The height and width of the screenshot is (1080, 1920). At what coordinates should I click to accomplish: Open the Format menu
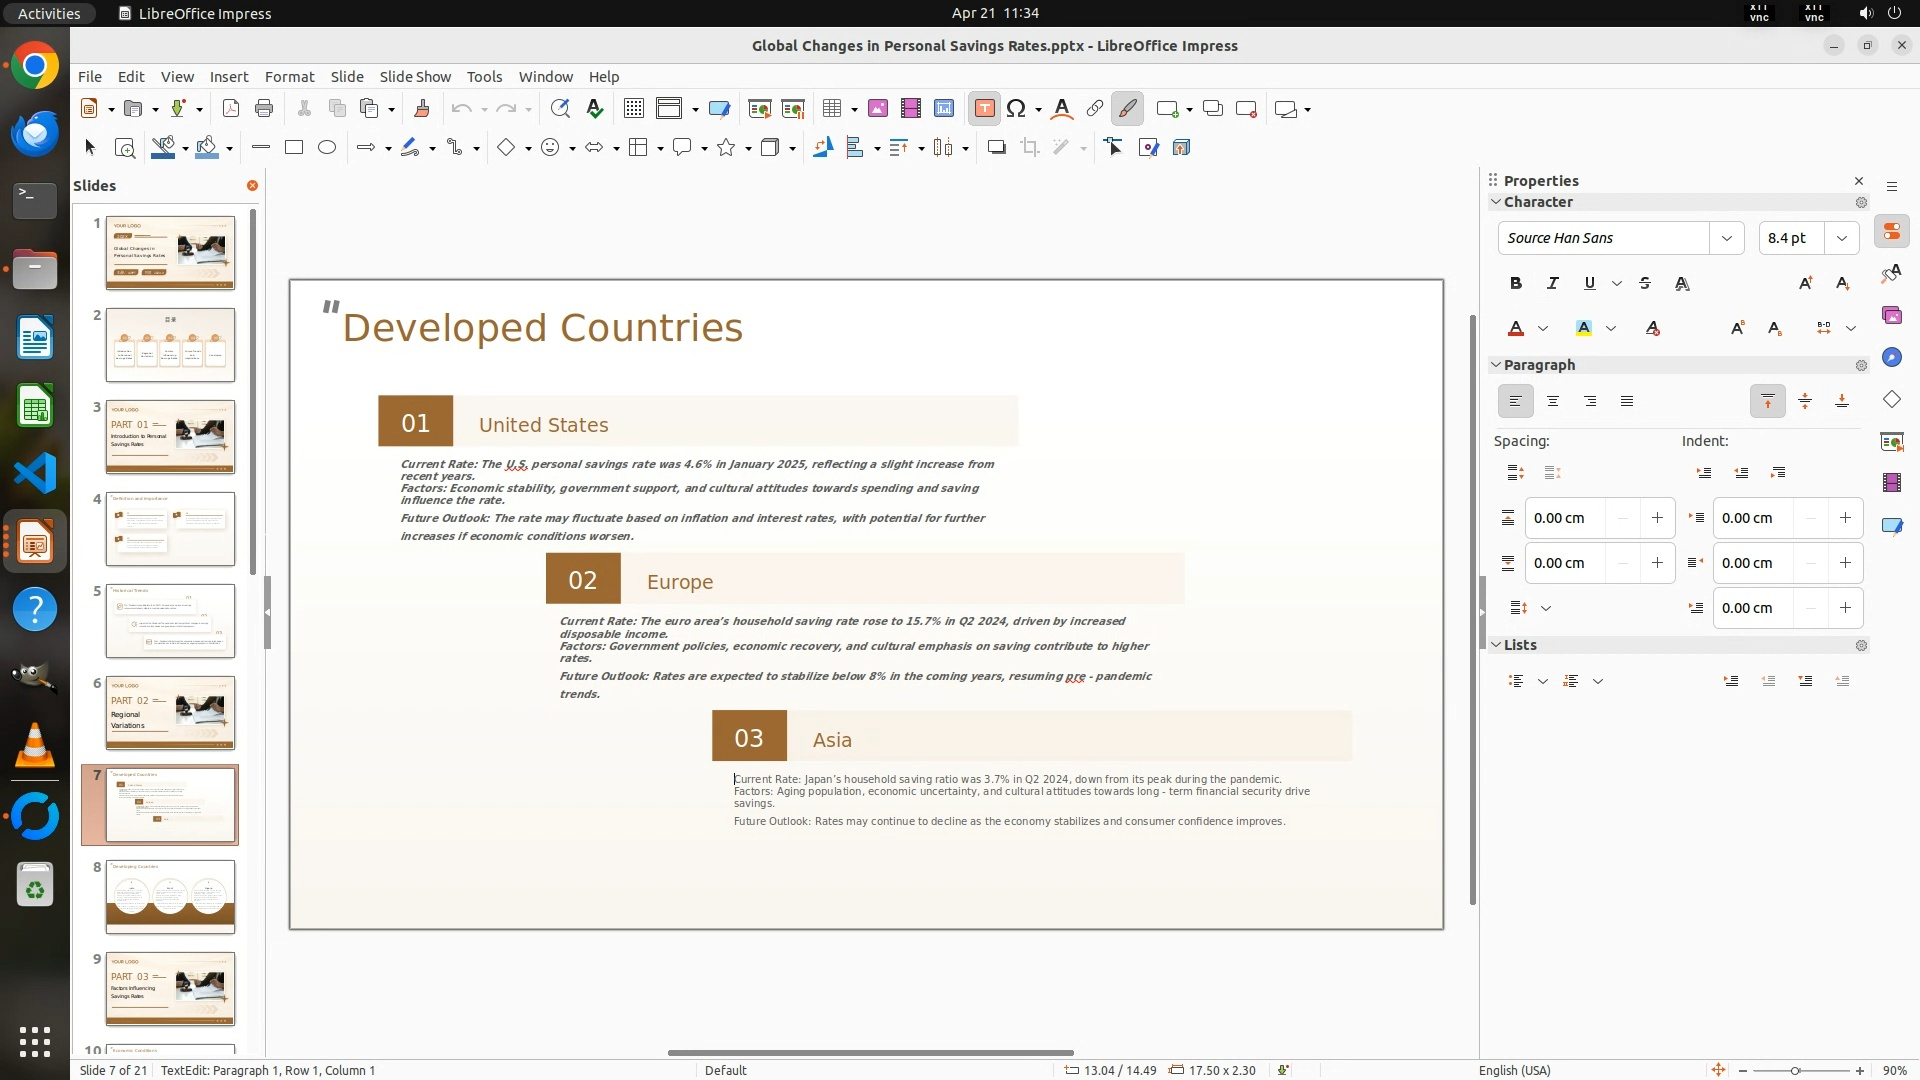coord(289,77)
